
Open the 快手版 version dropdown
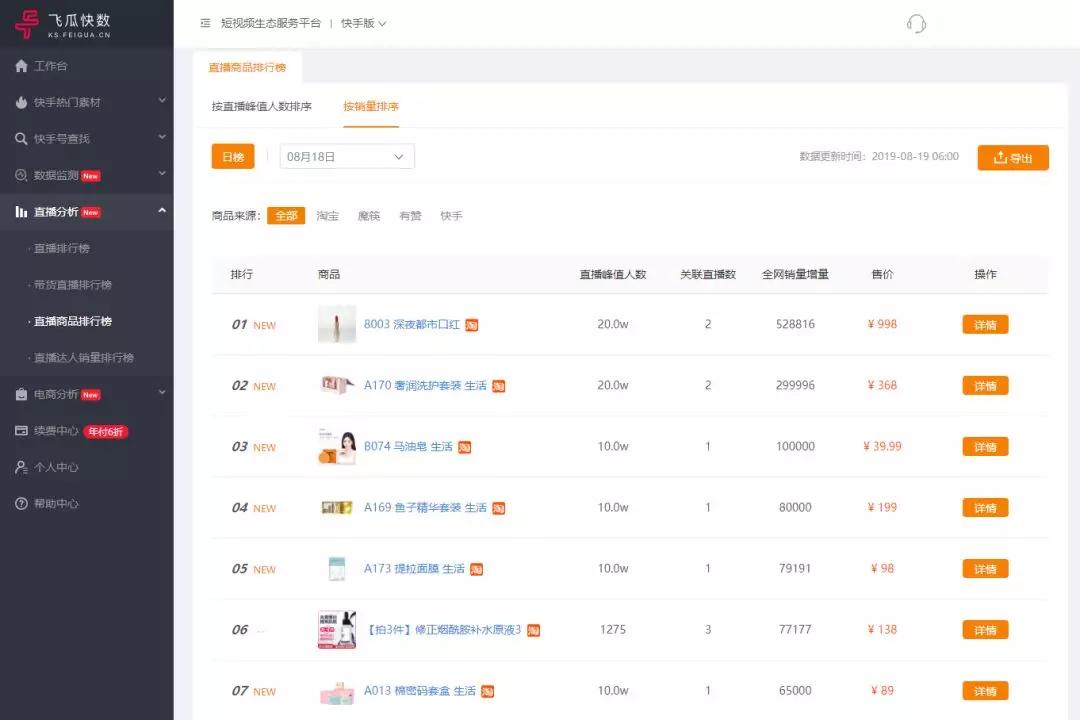pyautogui.click(x=365, y=22)
